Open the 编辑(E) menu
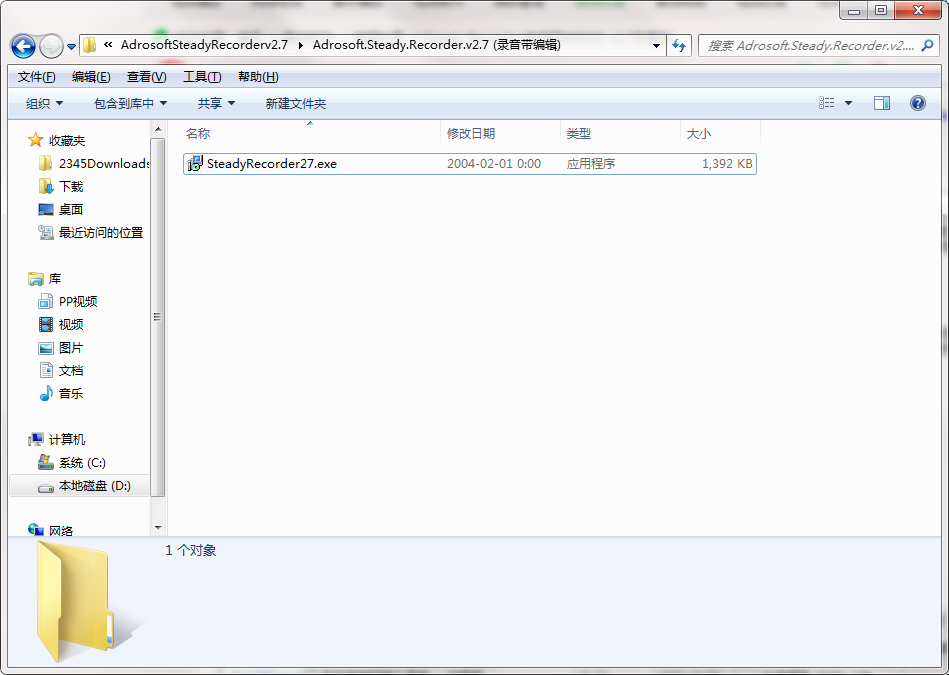The image size is (949, 675). (x=91, y=77)
